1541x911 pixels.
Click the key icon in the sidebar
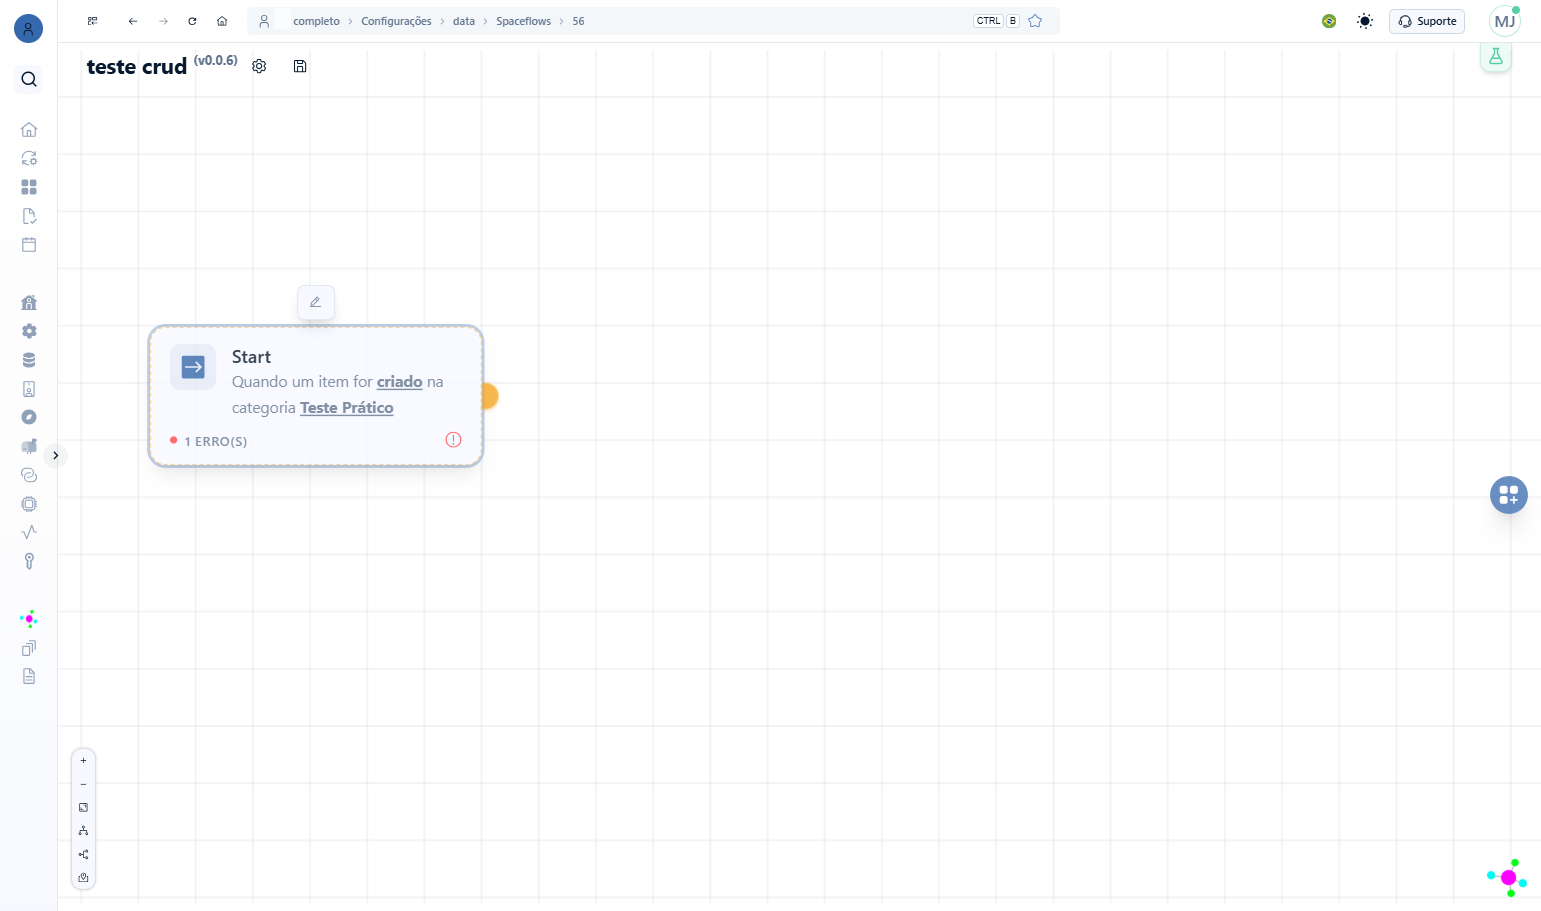pos(29,561)
